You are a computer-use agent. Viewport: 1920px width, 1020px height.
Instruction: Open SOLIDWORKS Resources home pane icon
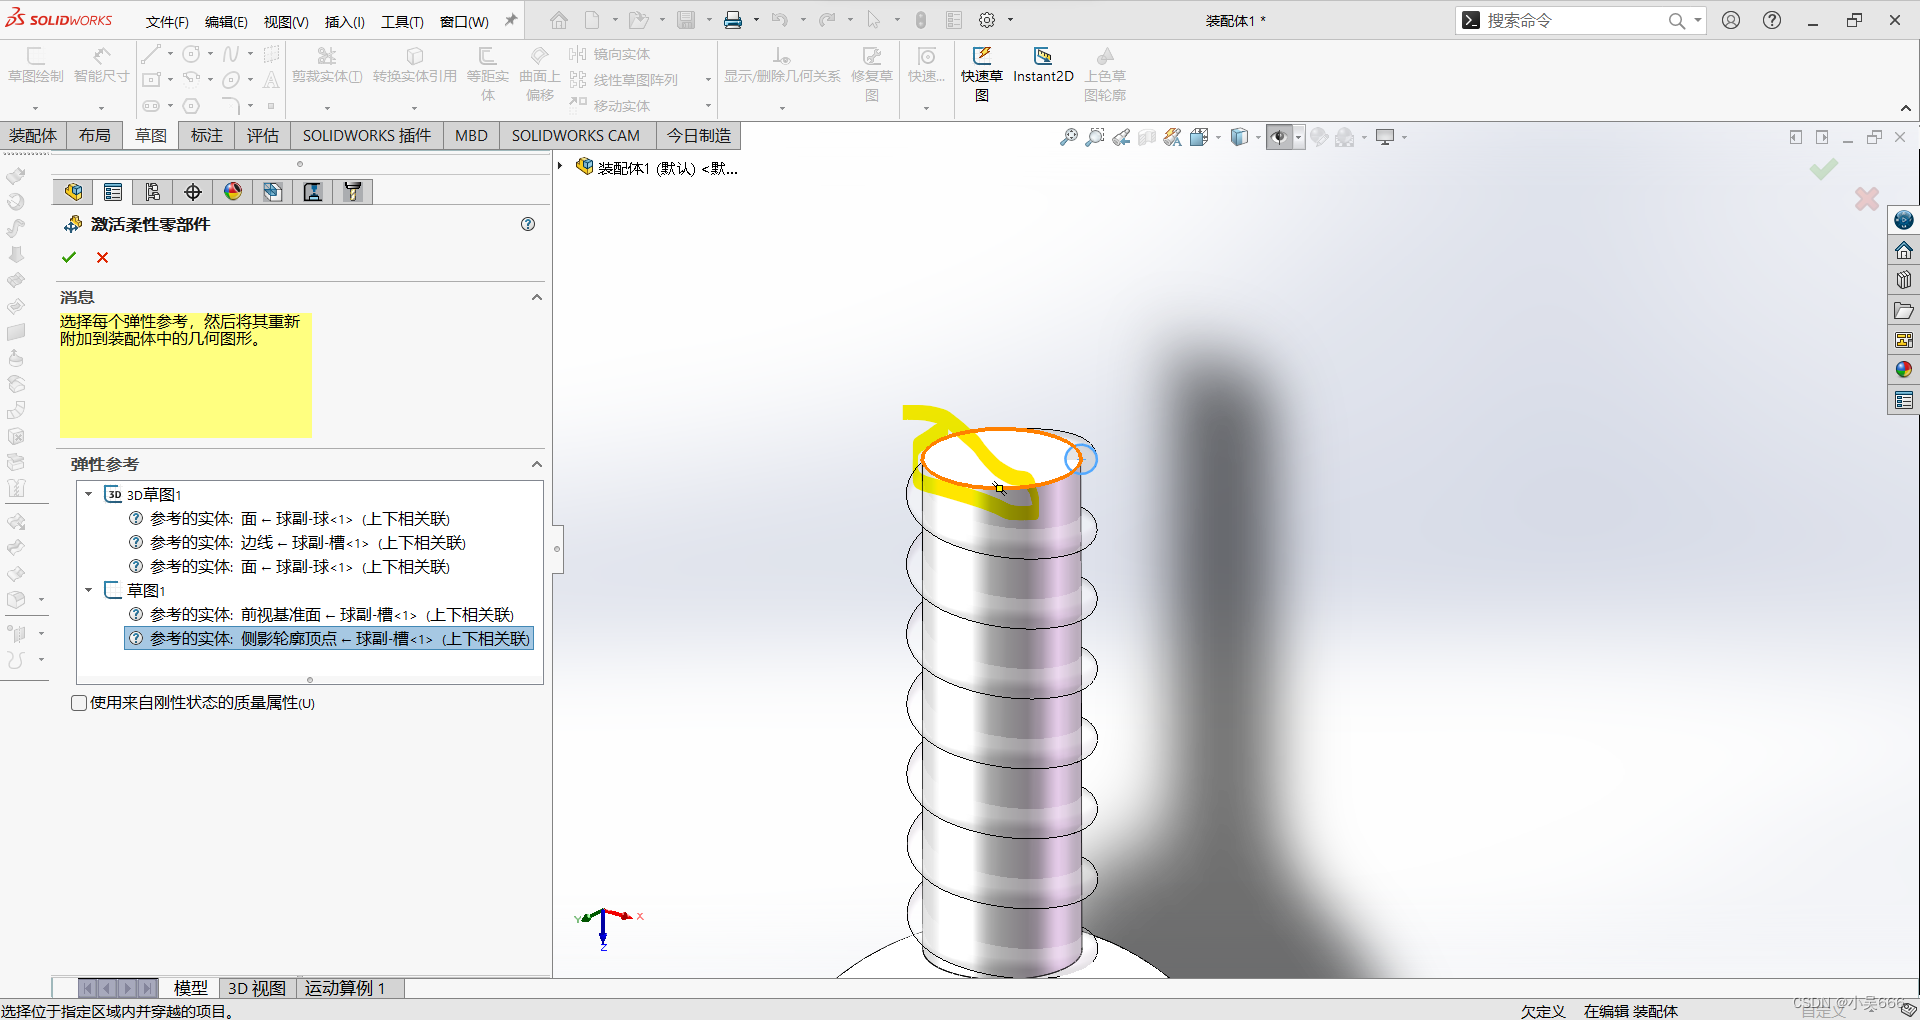tap(1904, 250)
